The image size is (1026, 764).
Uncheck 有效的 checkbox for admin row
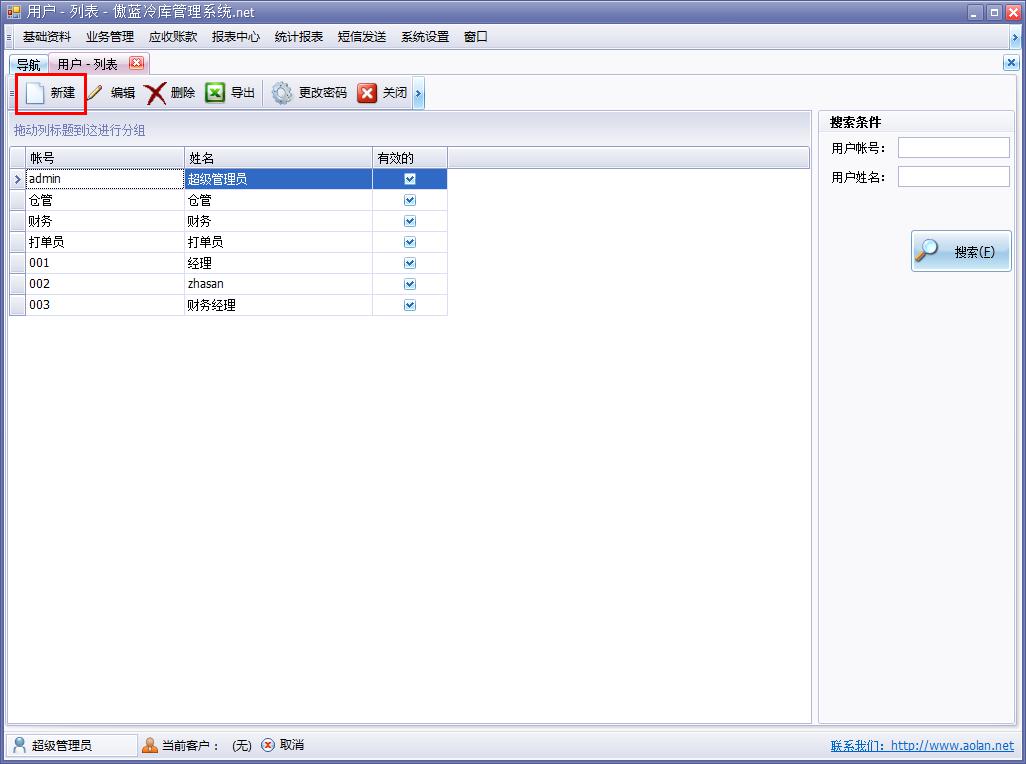coord(409,179)
